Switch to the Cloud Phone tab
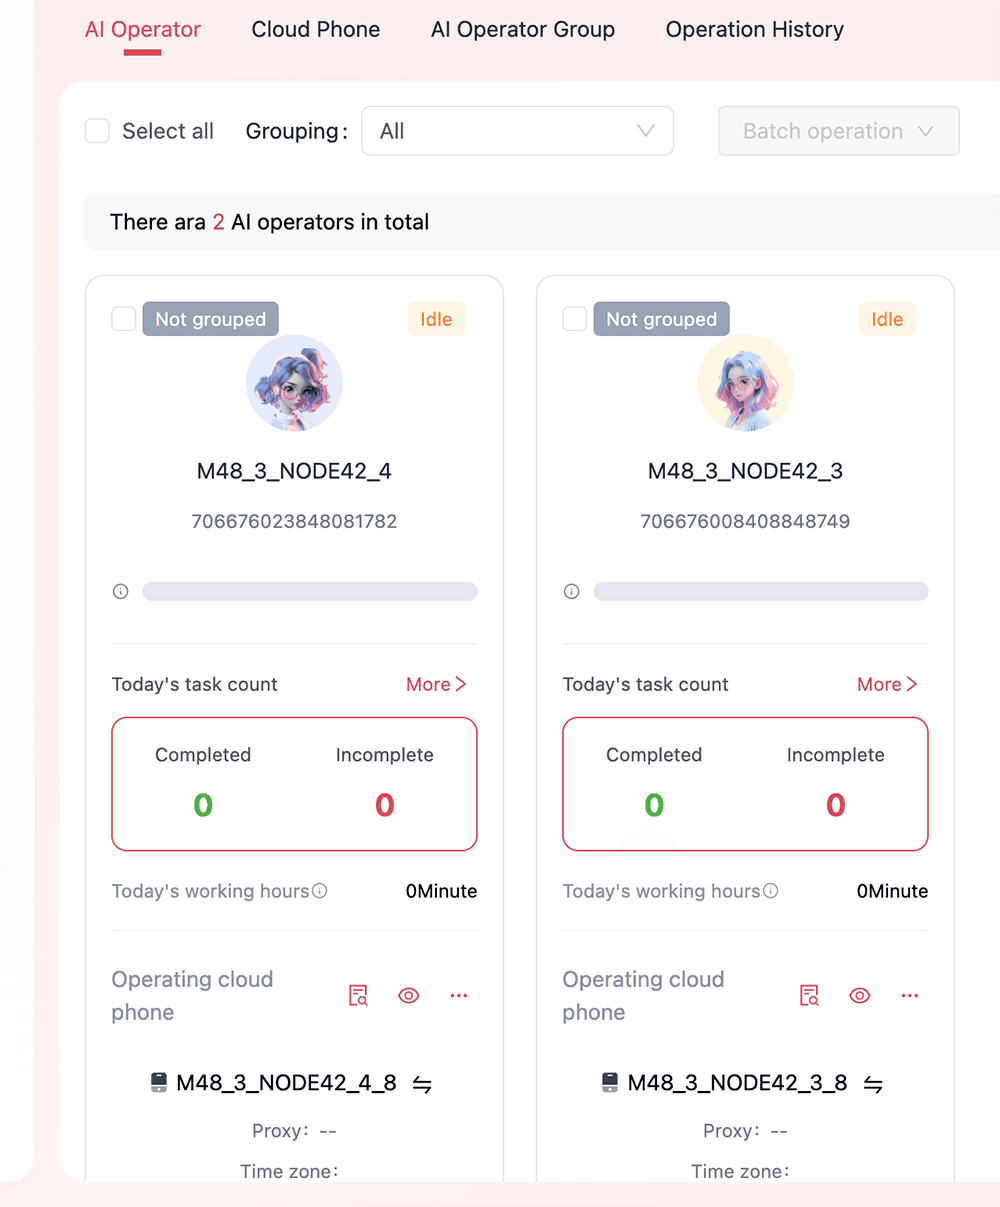 coord(316,30)
